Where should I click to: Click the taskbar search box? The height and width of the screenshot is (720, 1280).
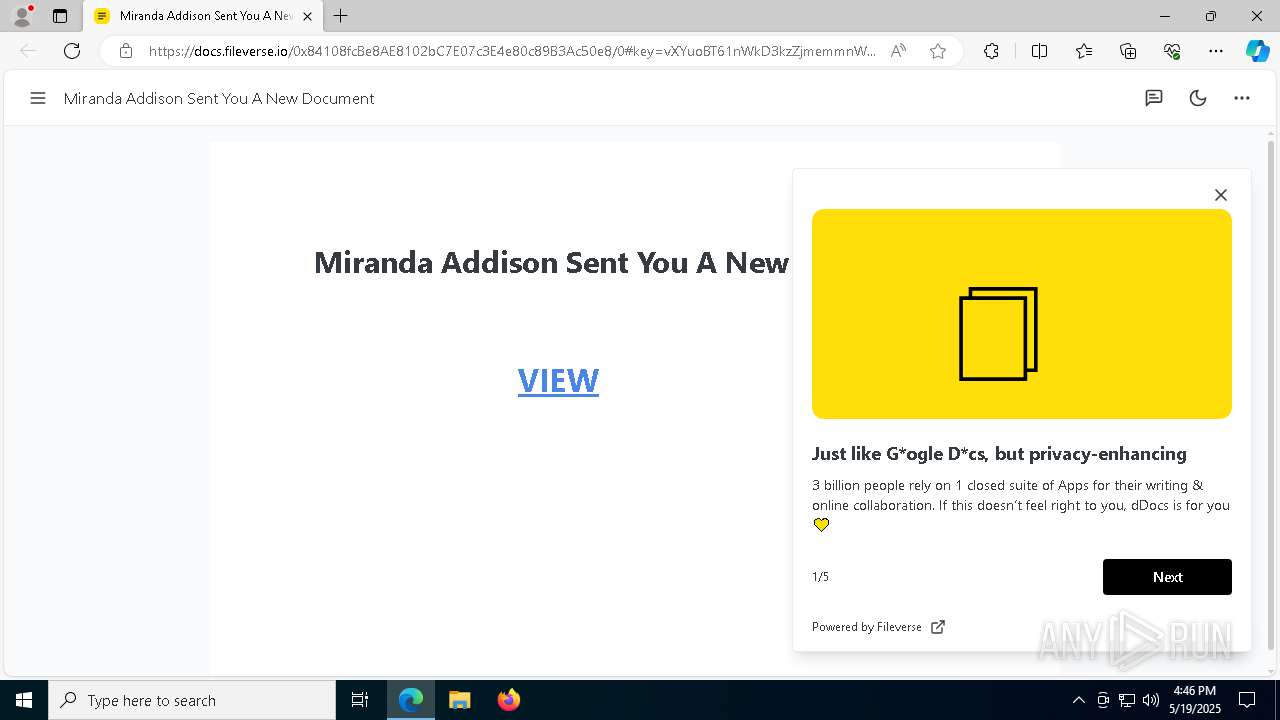click(192, 700)
